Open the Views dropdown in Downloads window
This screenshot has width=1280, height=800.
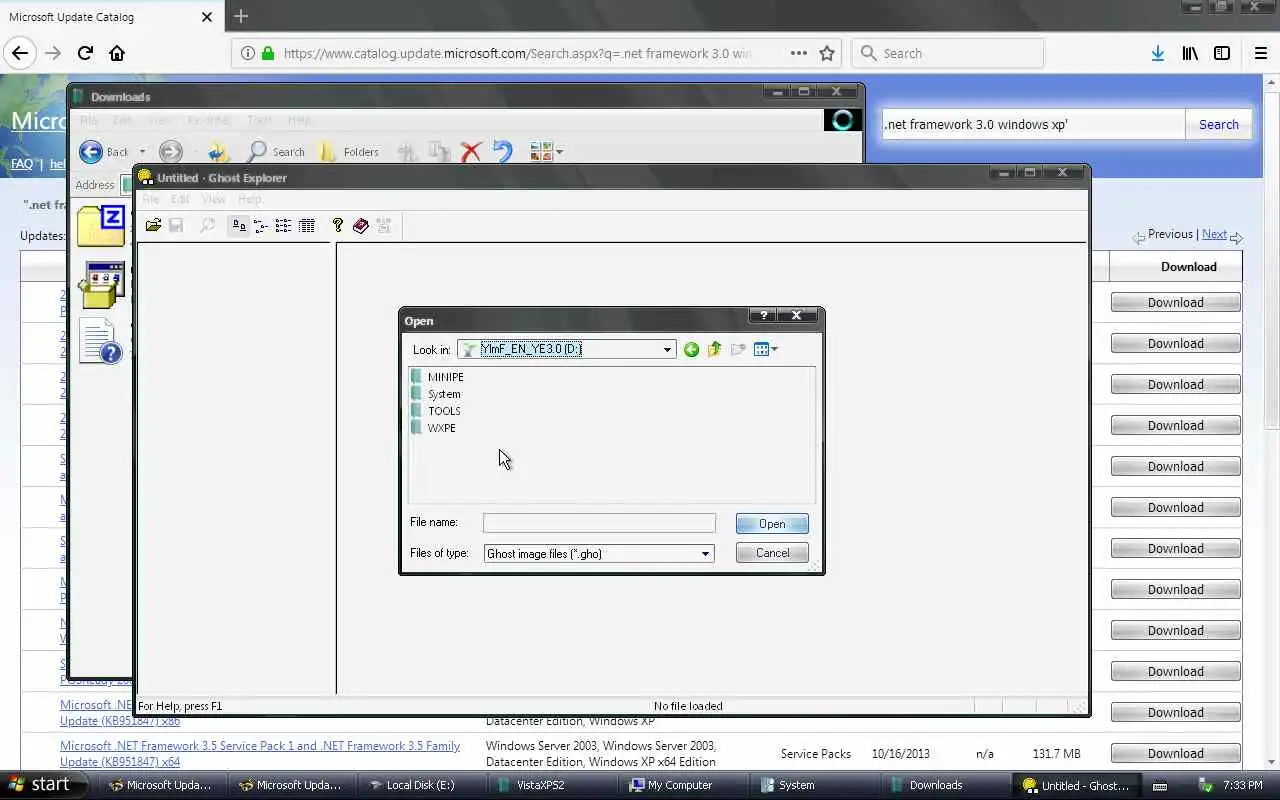tap(546, 152)
